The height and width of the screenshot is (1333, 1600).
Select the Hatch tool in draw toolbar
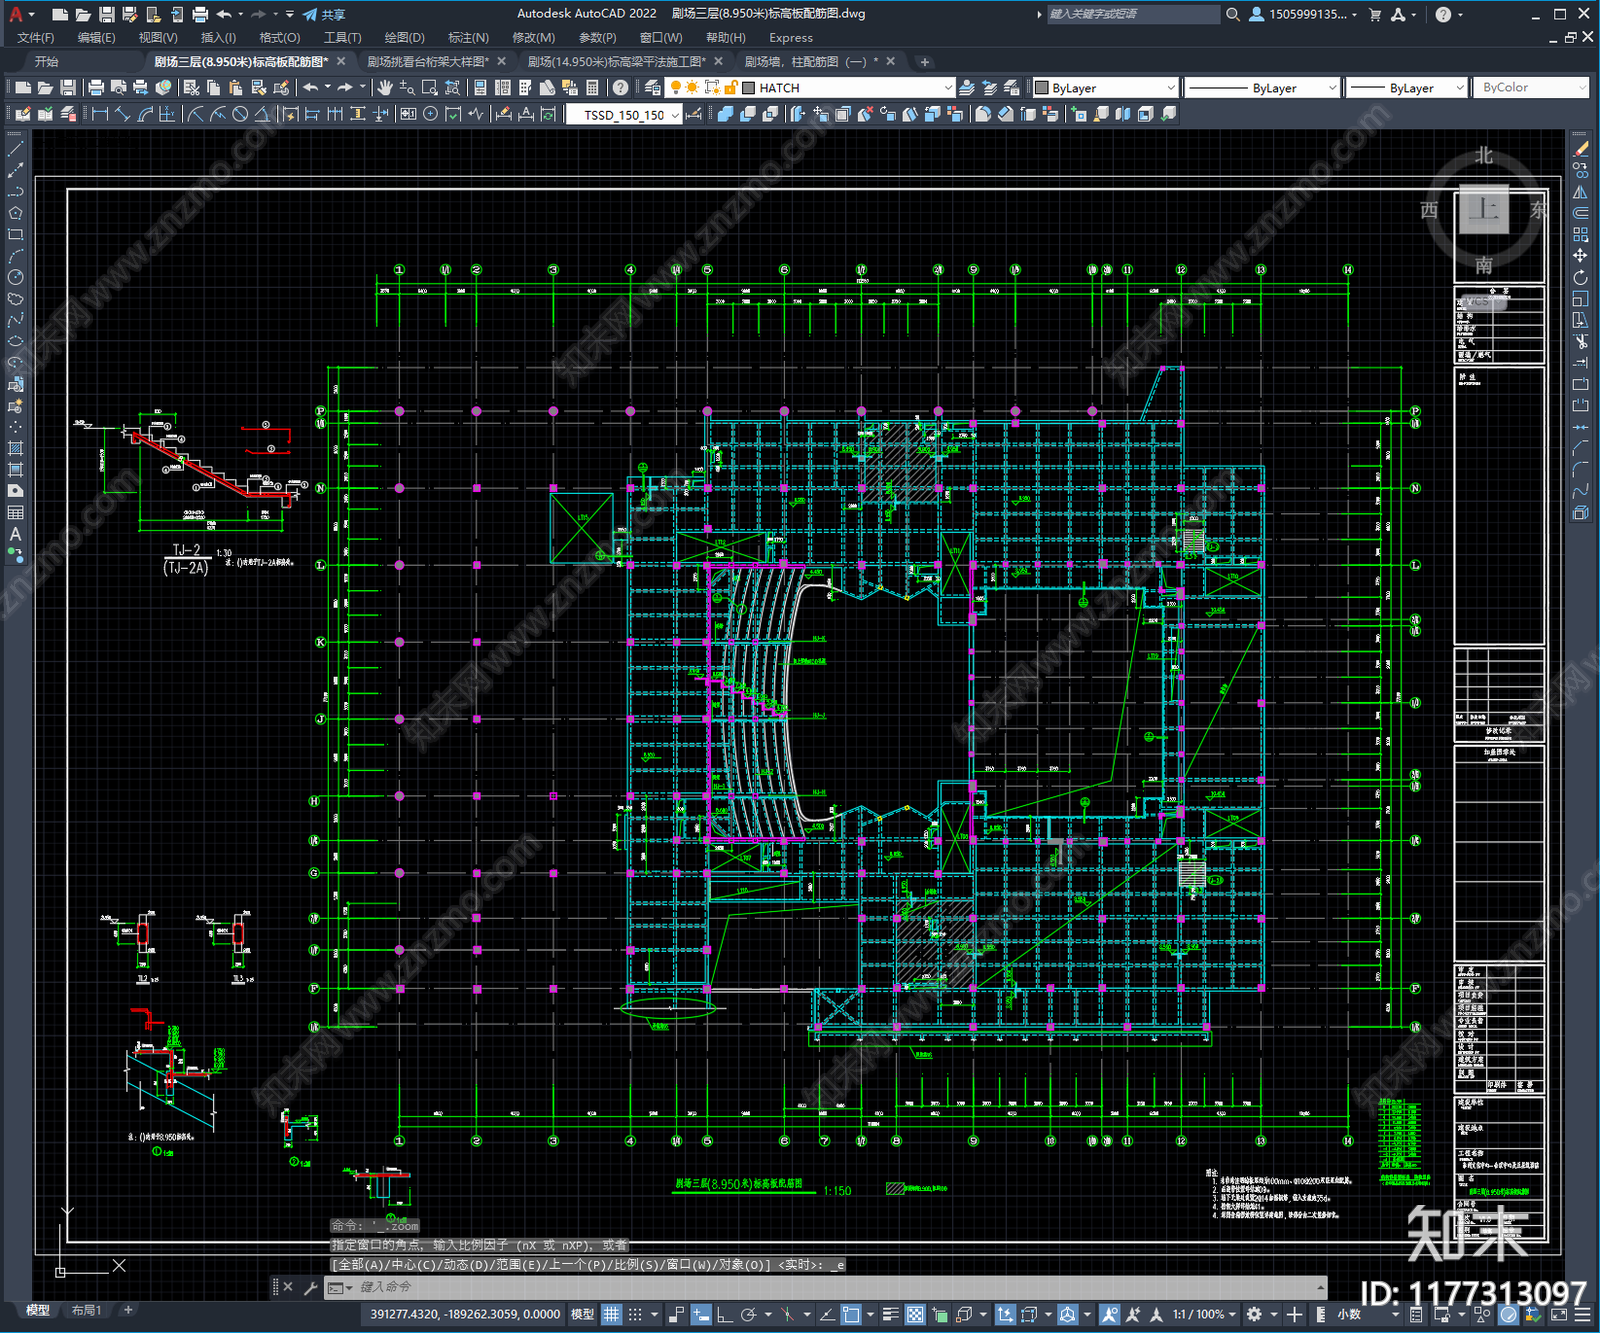[x=15, y=448]
